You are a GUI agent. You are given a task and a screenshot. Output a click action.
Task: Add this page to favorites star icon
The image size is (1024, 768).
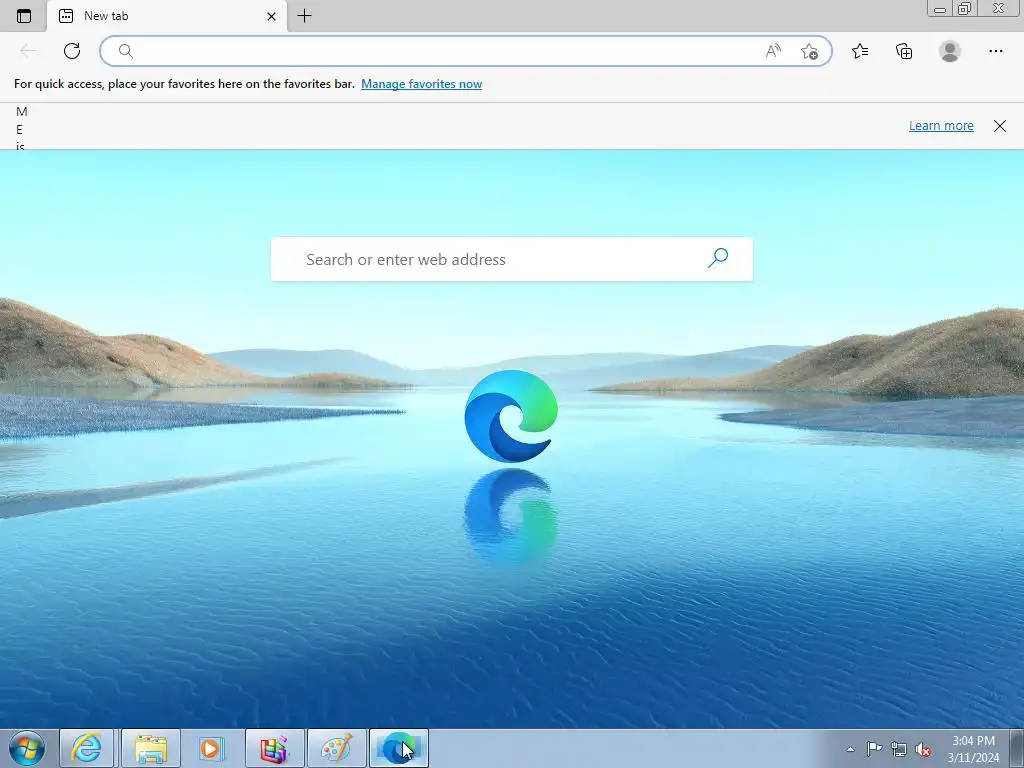(809, 52)
